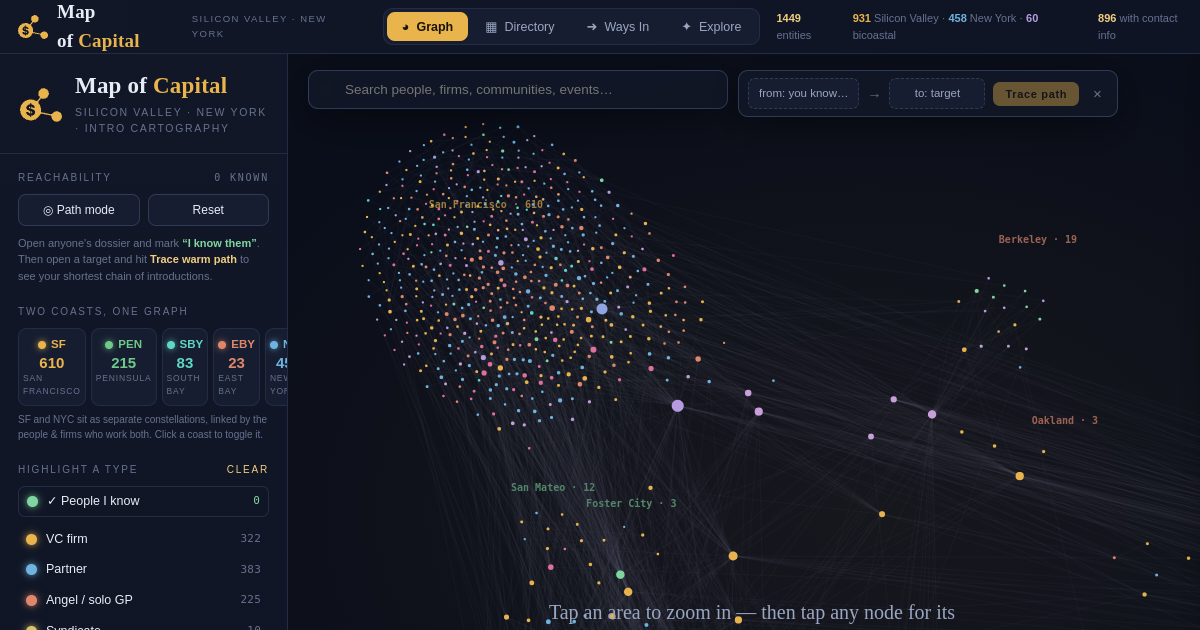Image resolution: width=1200 pixels, height=630 pixels.
Task: Click the '458 New York' stat
Action: pyautogui.click(x=985, y=18)
